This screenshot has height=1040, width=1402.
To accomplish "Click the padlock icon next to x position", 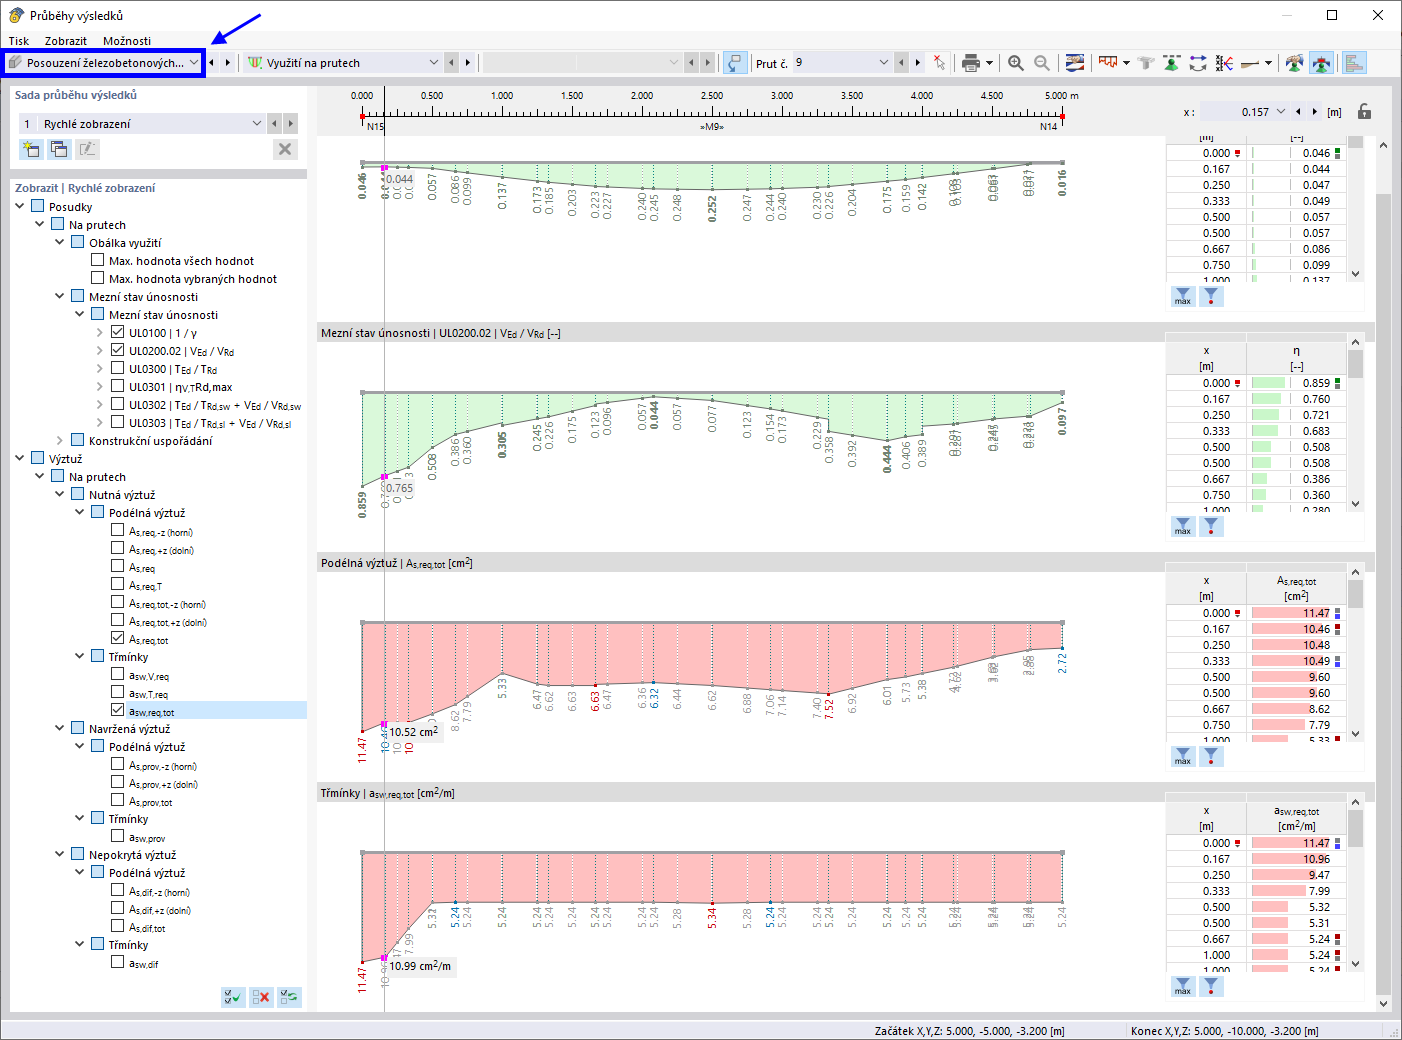I will pos(1364,112).
